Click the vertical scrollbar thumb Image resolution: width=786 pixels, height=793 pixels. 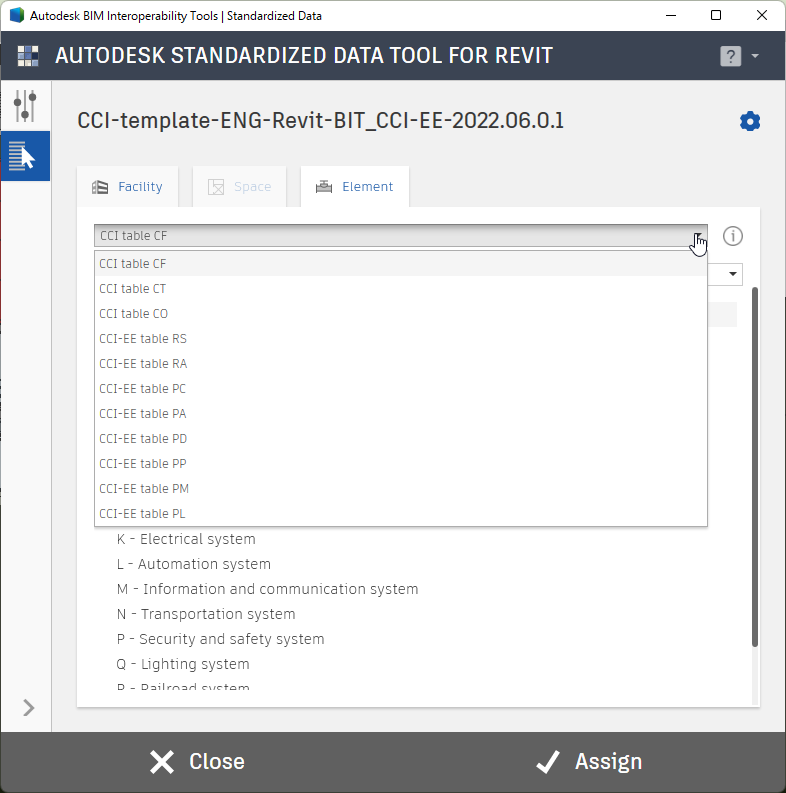[x=755, y=466]
